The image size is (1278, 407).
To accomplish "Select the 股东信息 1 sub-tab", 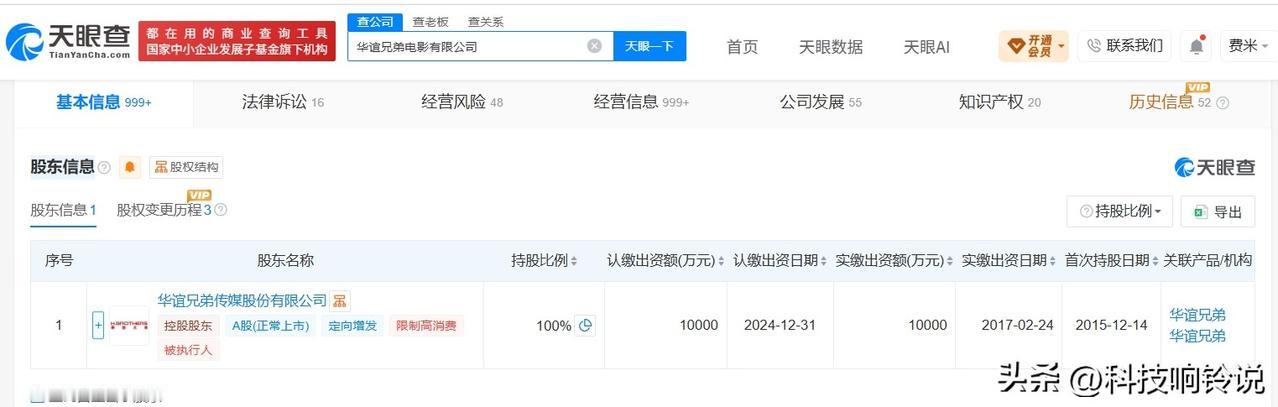I will click(63, 210).
